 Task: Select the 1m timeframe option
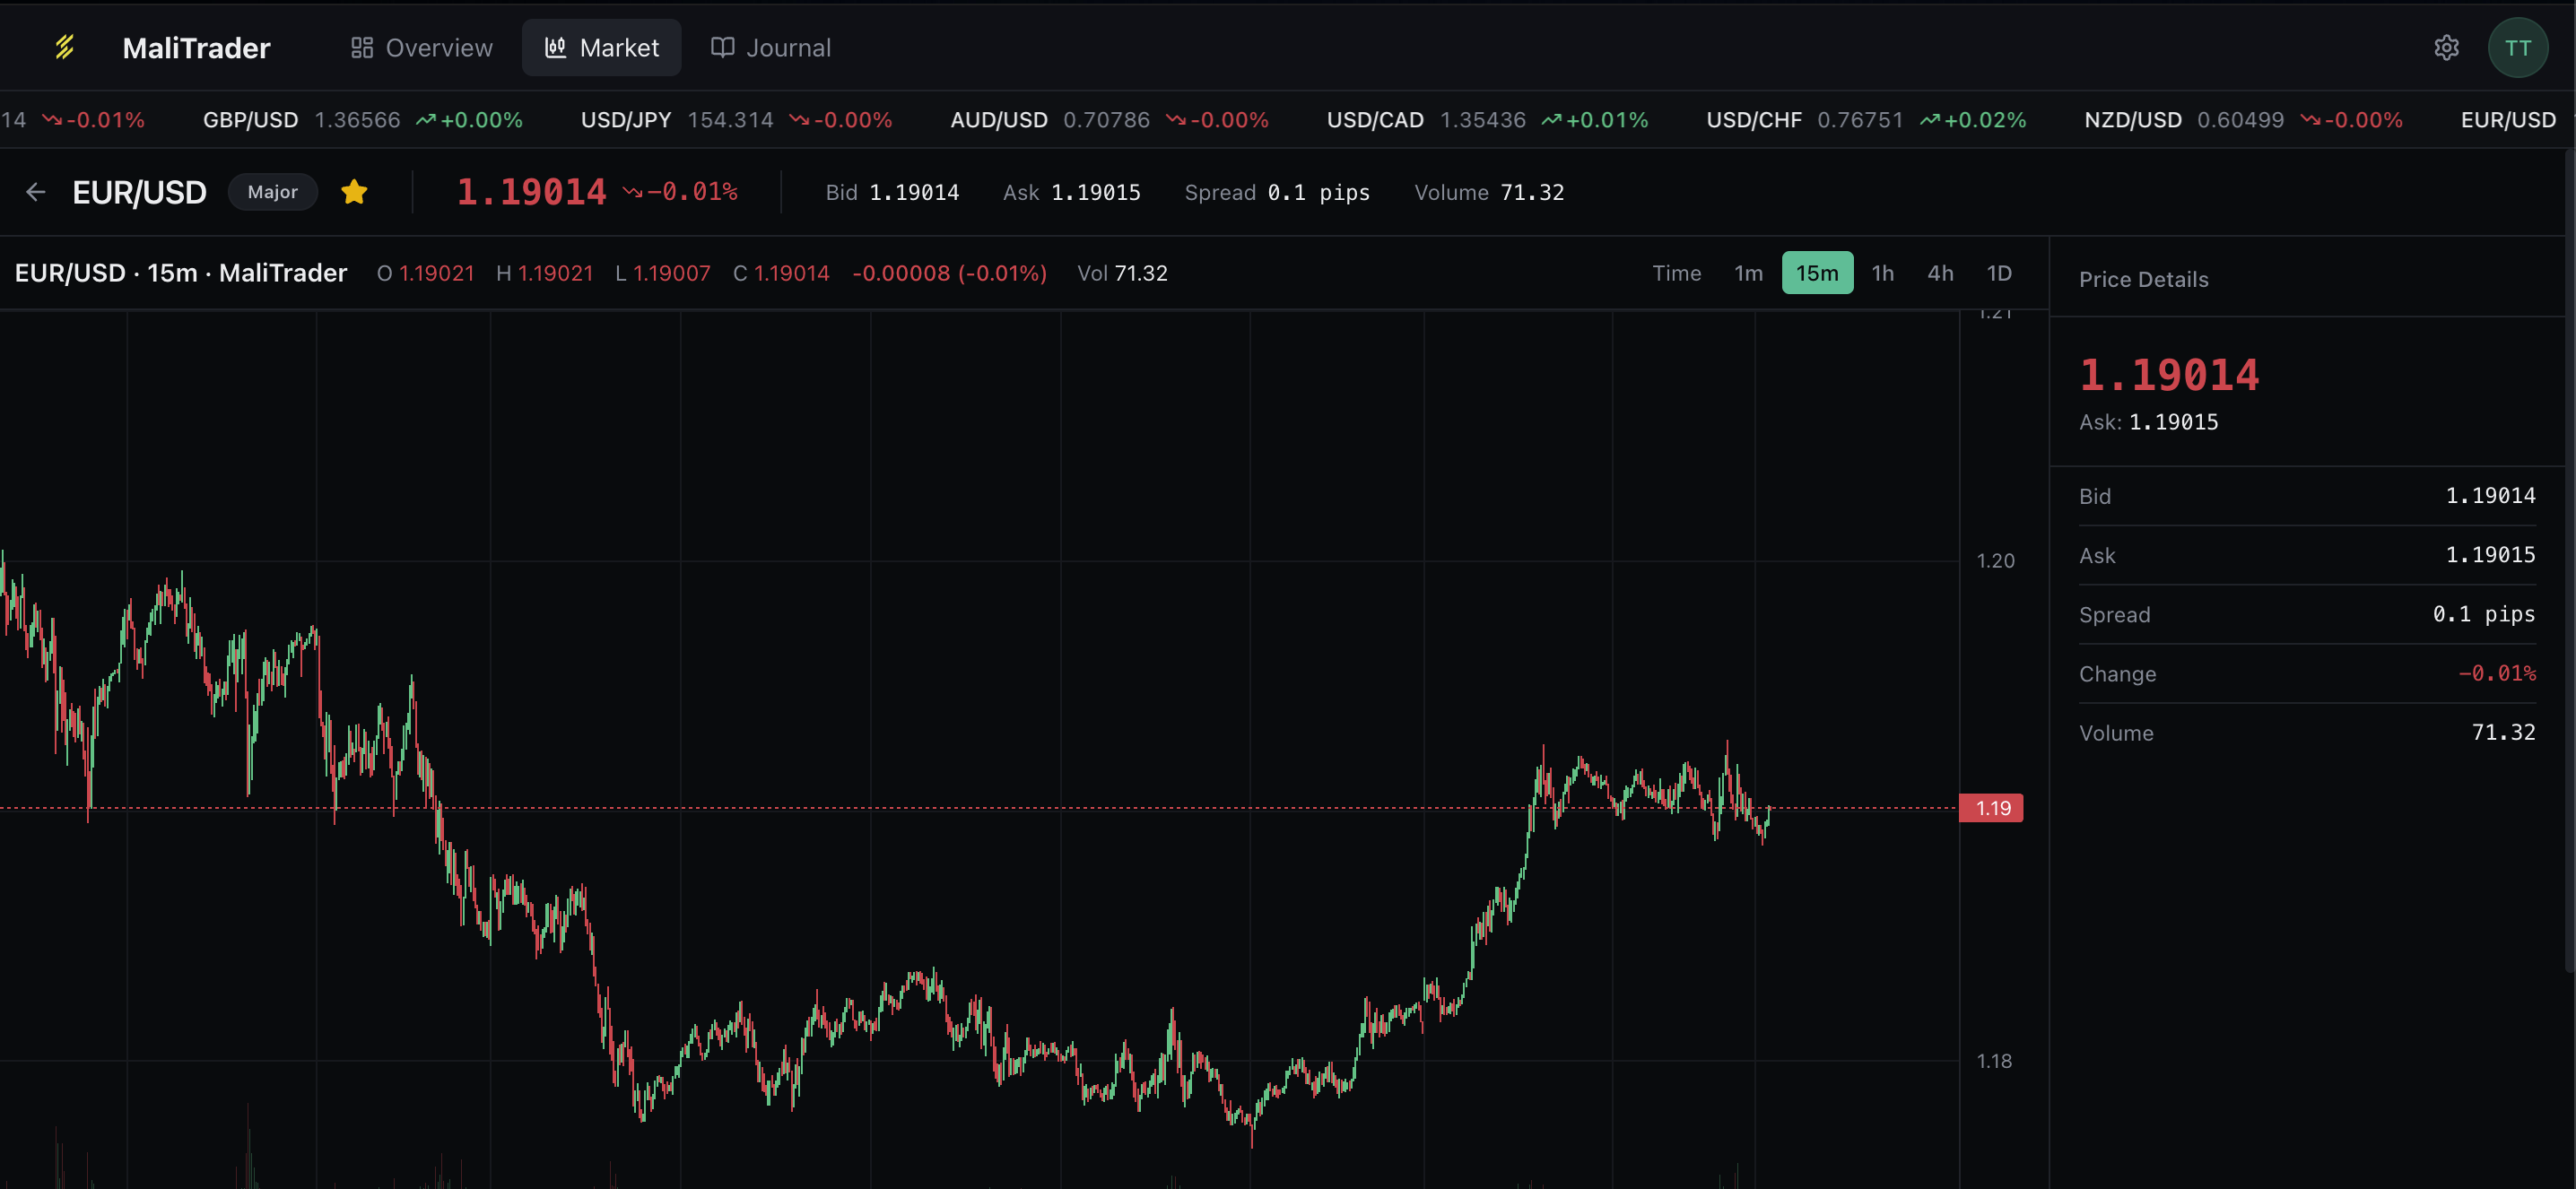1748,272
